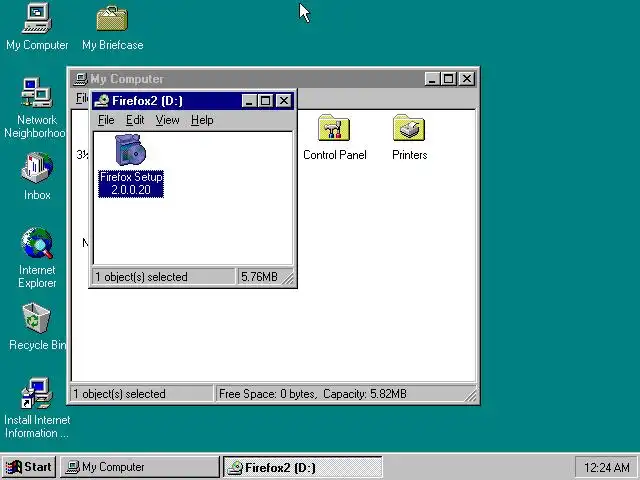
Task: Click the Printers label text
Action: click(409, 155)
